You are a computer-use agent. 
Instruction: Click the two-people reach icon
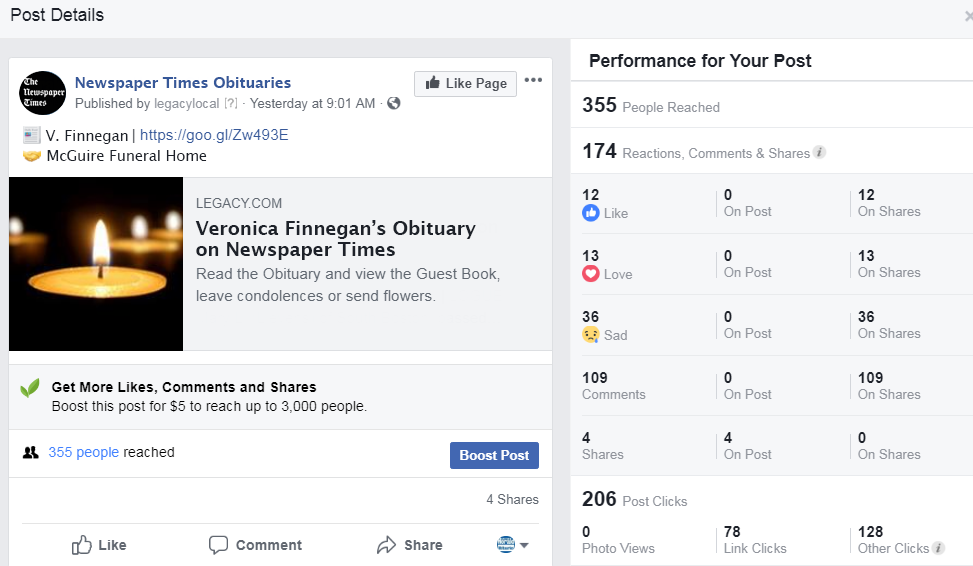[x=30, y=452]
